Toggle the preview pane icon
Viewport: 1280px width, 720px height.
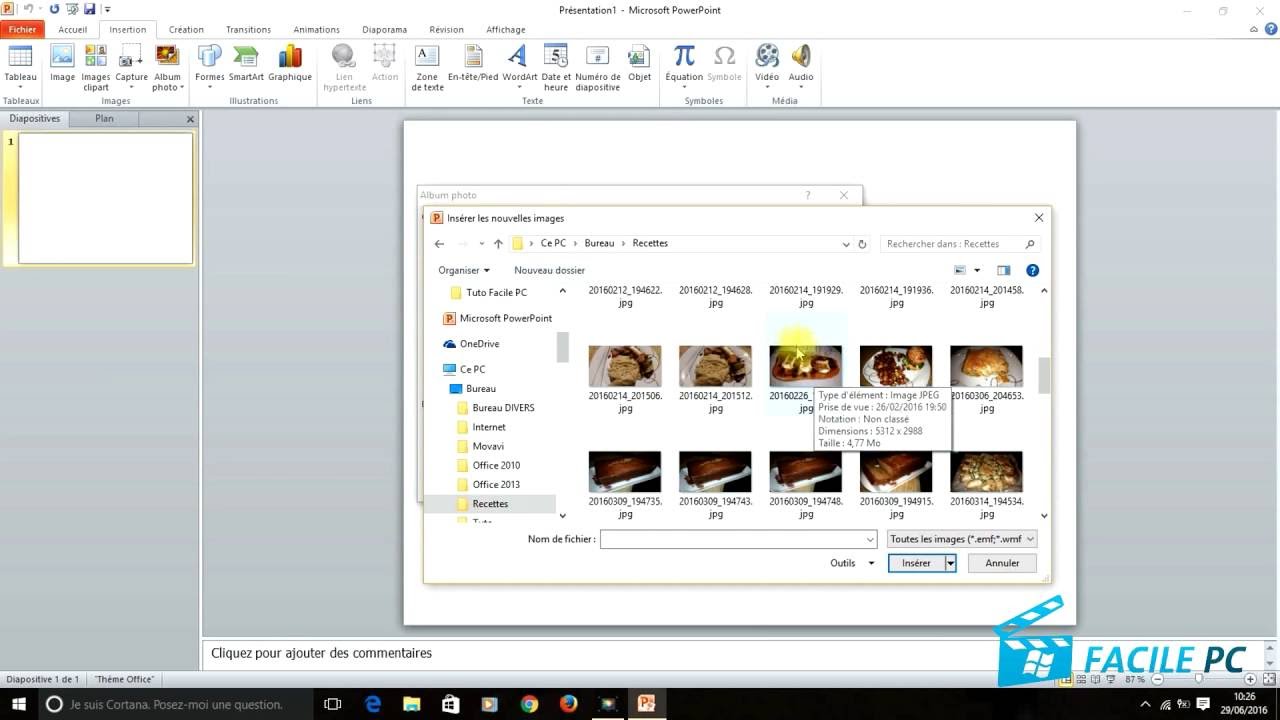[1004, 270]
